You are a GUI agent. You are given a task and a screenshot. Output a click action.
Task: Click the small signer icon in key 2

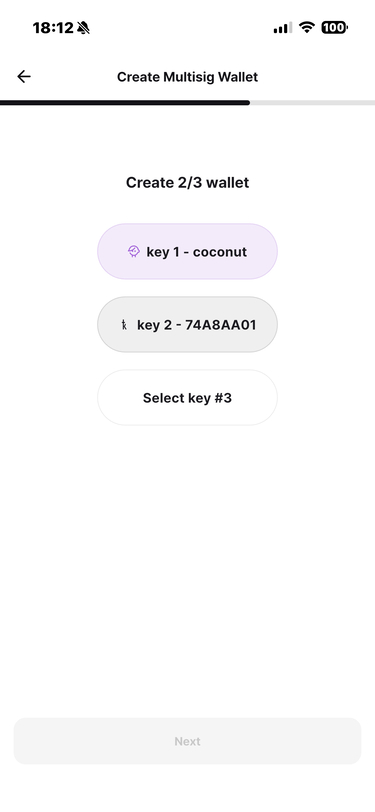point(124,325)
